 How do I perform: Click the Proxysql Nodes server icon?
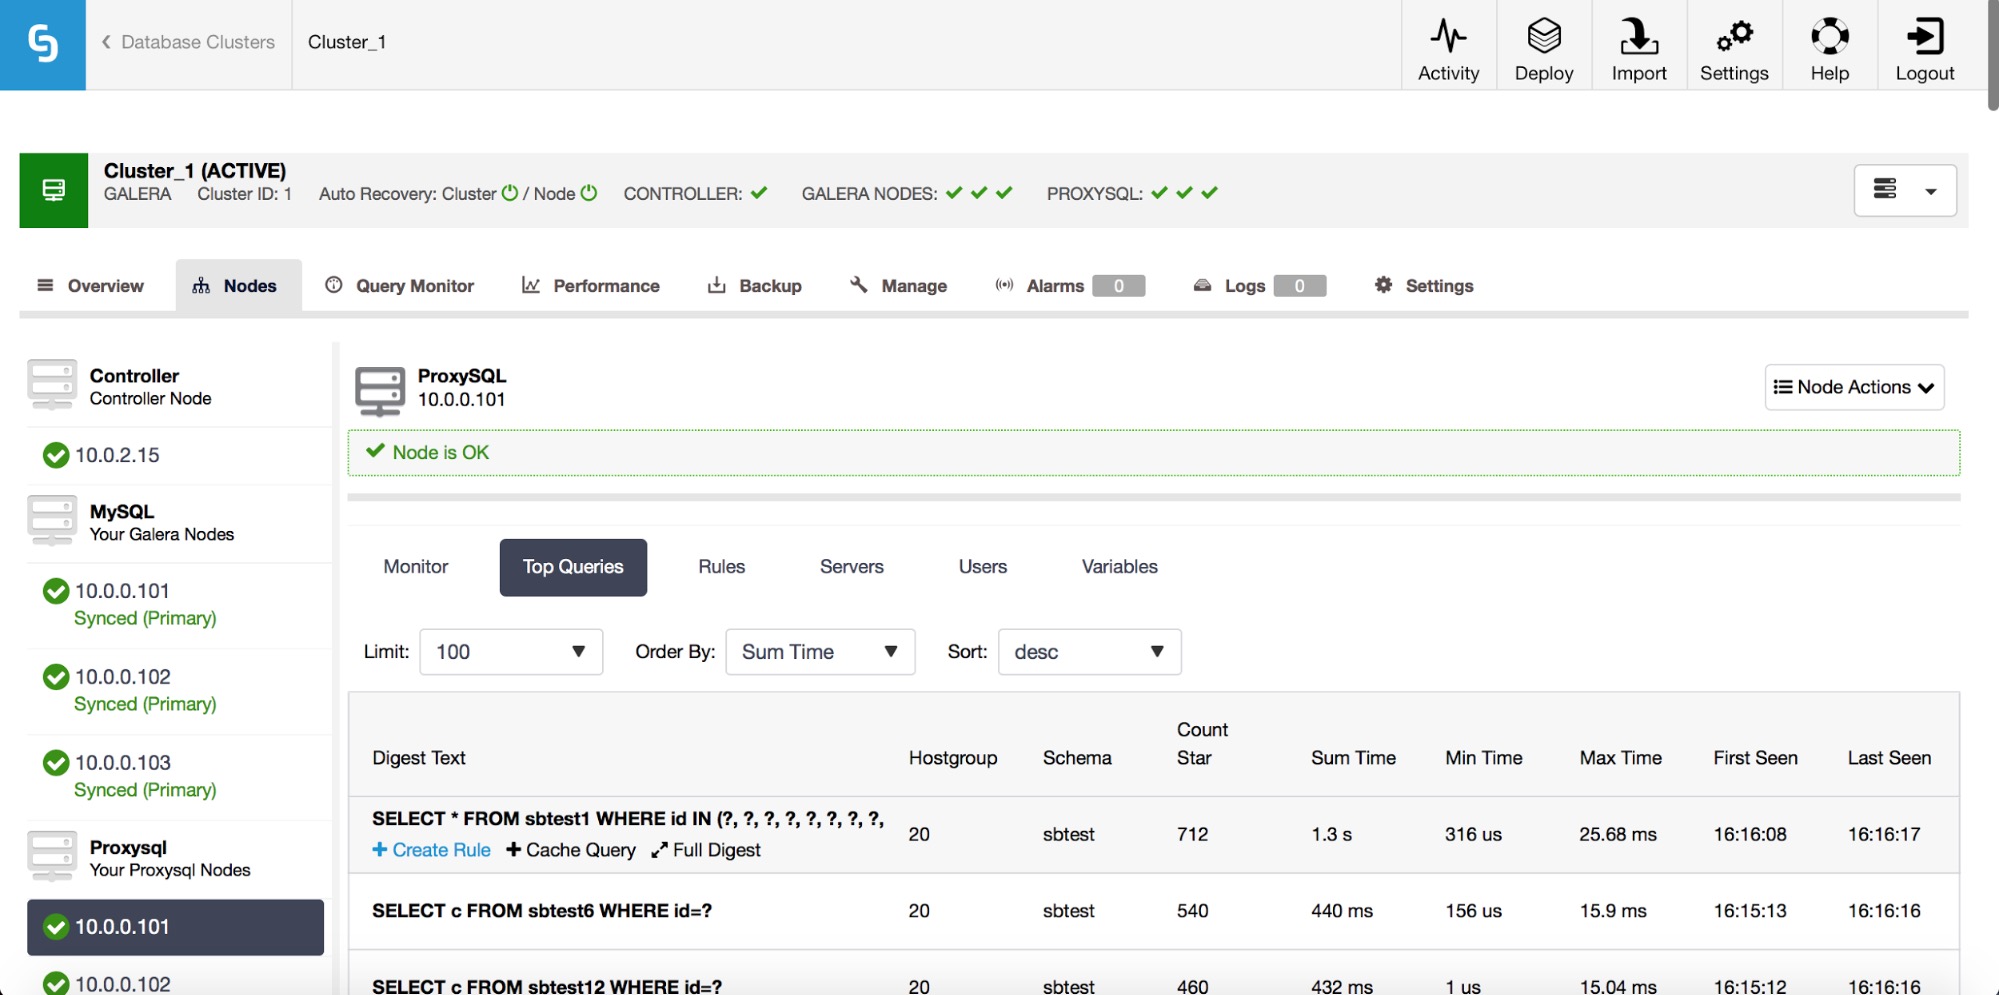(x=52, y=857)
